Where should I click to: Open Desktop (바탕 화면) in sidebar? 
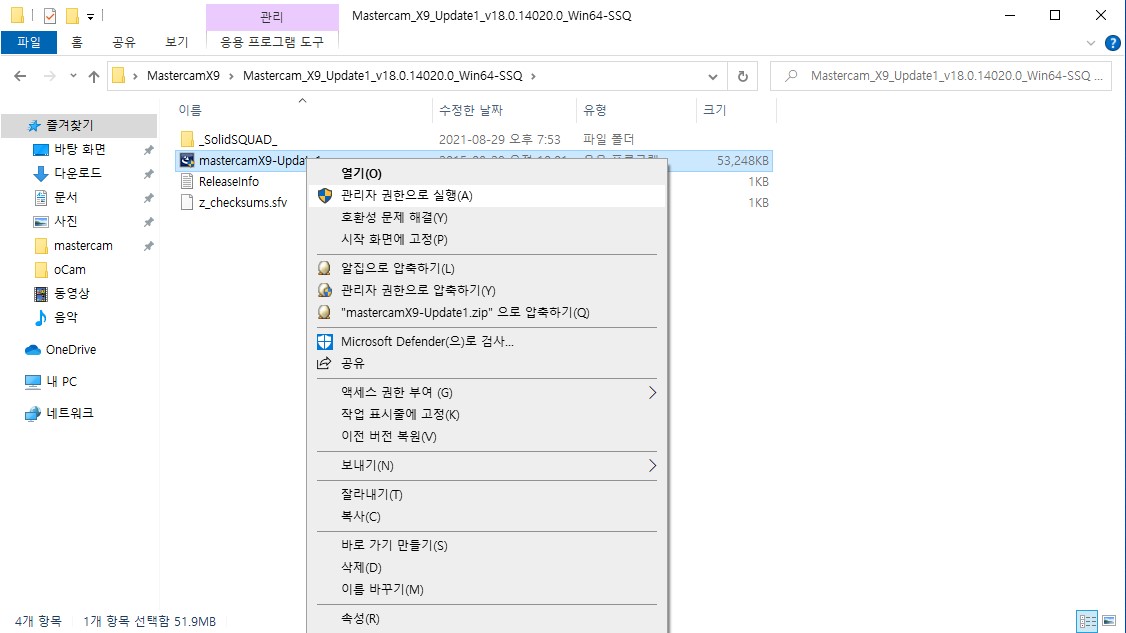(x=80, y=149)
